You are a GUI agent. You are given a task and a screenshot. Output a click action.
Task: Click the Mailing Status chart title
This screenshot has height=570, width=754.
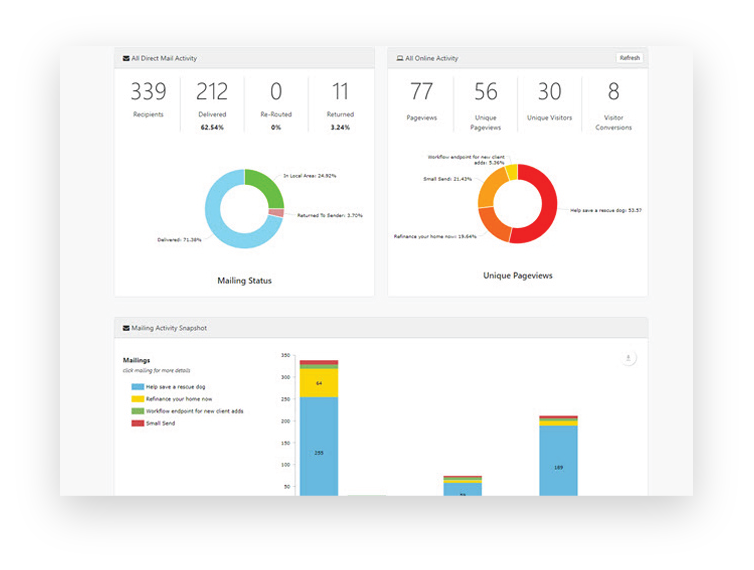[x=244, y=280]
